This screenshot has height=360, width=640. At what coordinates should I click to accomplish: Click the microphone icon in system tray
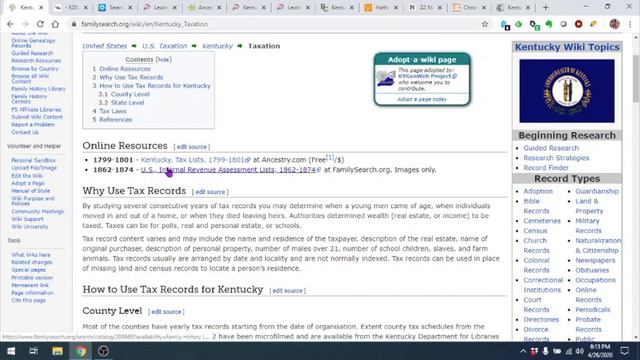point(545,351)
